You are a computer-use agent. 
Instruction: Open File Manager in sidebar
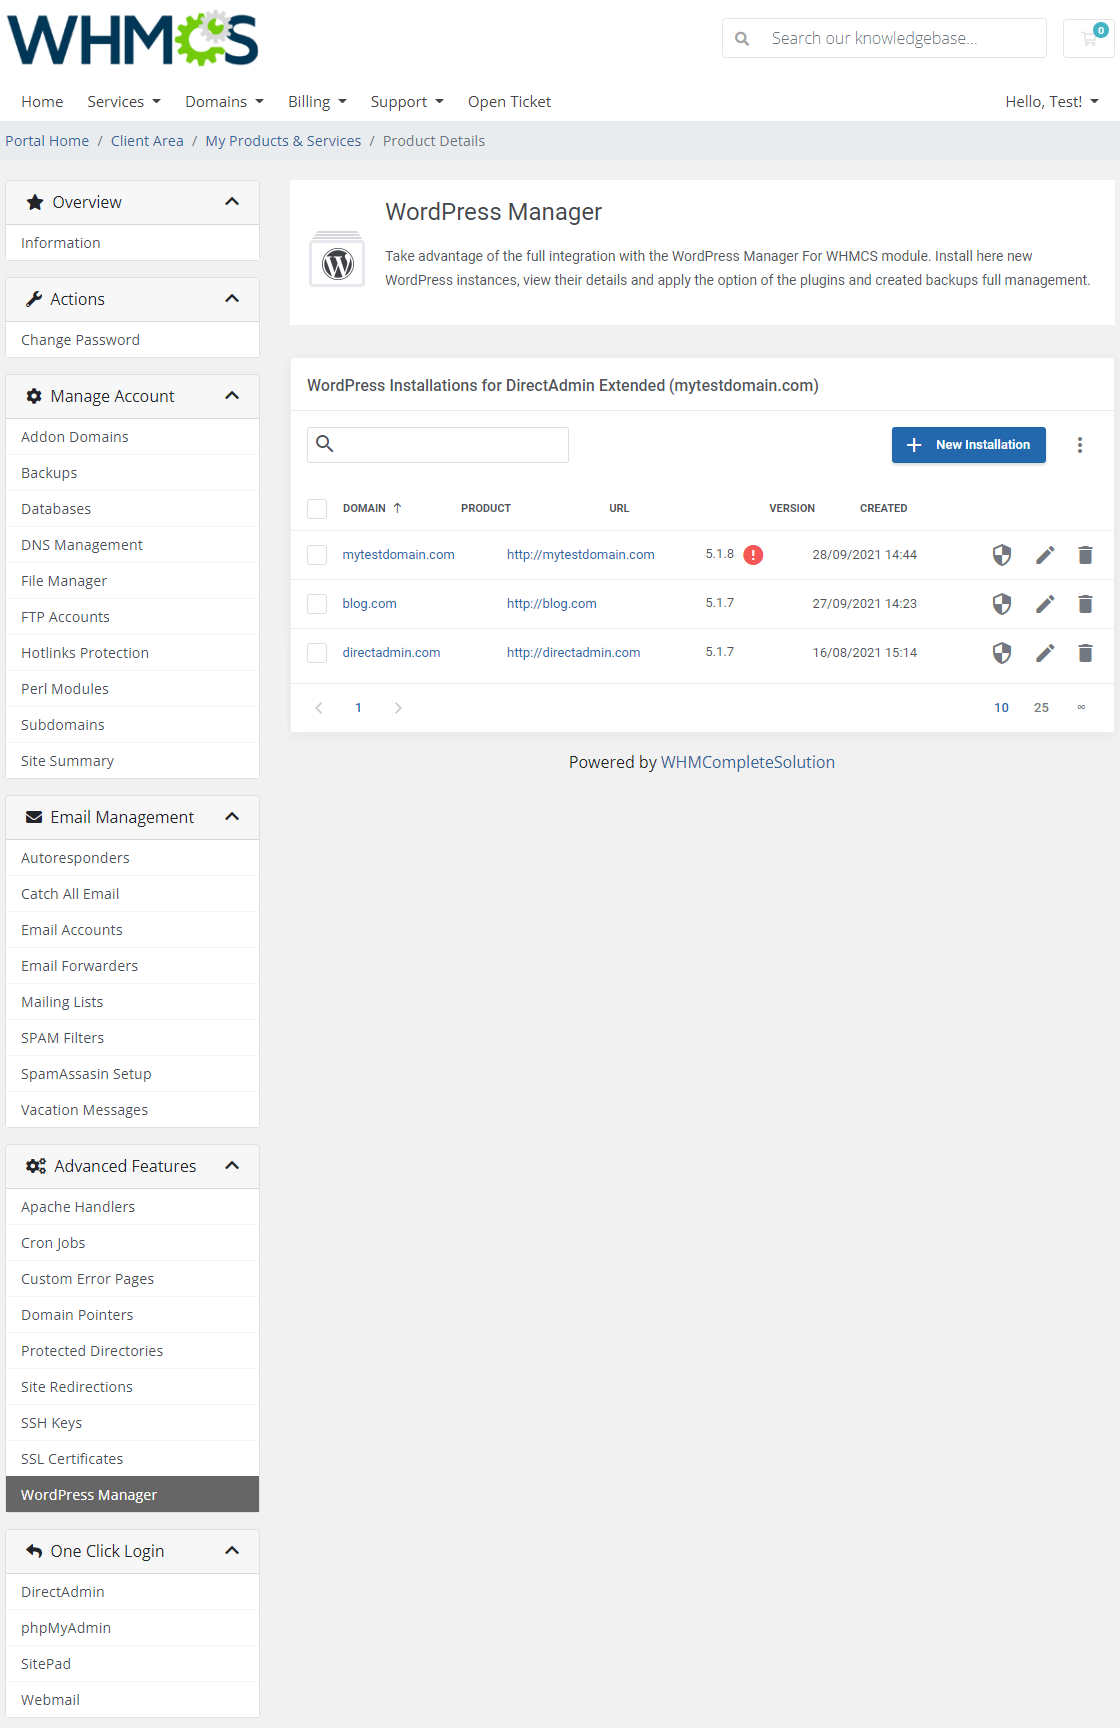click(x=132, y=581)
